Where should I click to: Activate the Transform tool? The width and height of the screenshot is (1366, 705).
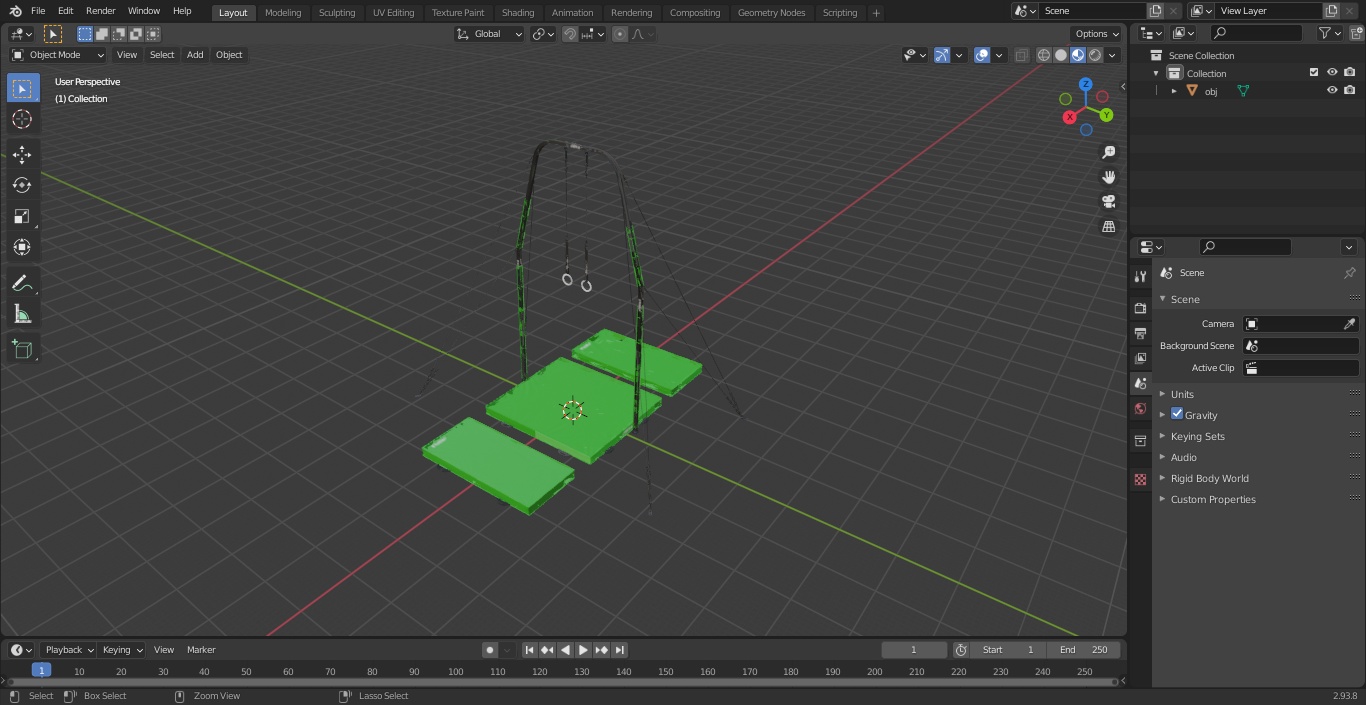click(x=22, y=247)
